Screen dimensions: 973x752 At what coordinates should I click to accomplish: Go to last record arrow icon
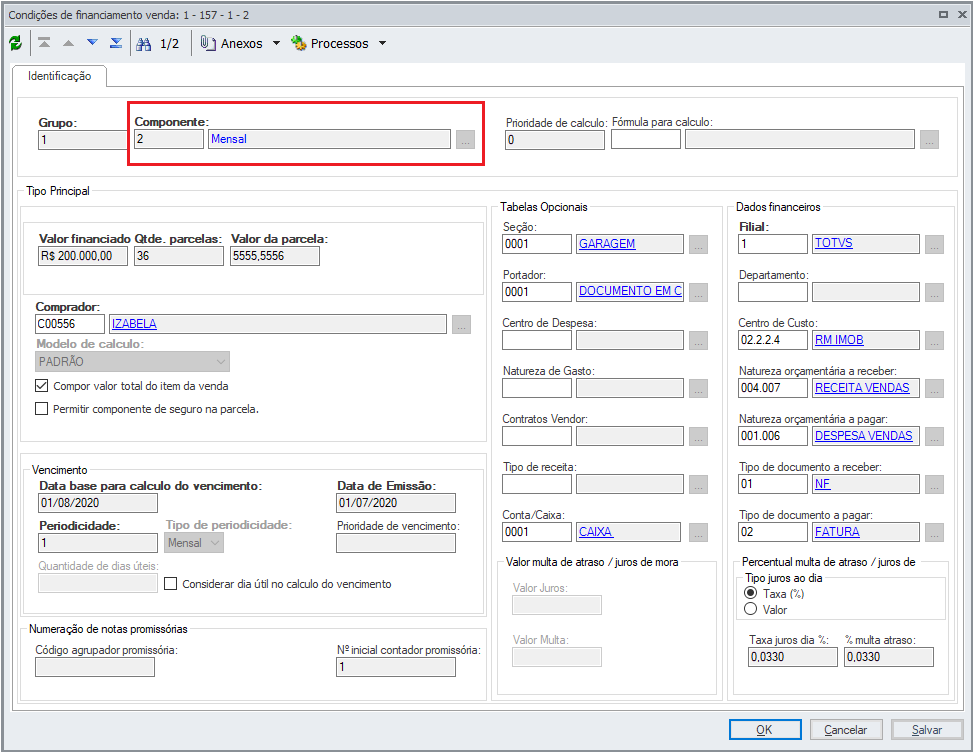pos(116,43)
